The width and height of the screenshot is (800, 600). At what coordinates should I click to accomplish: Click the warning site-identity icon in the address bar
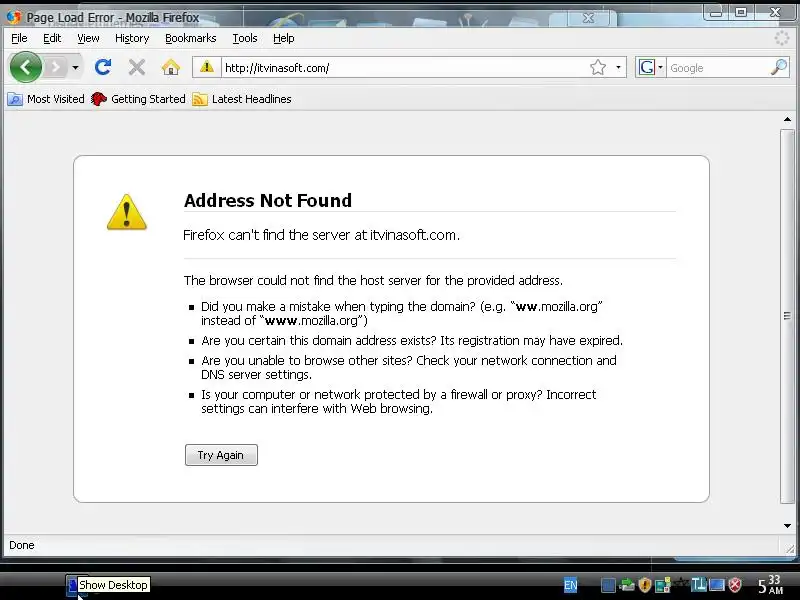point(207,67)
